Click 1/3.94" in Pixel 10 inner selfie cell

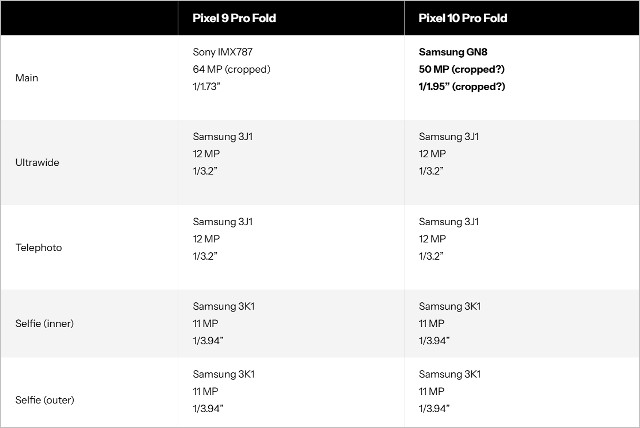[x=434, y=340]
